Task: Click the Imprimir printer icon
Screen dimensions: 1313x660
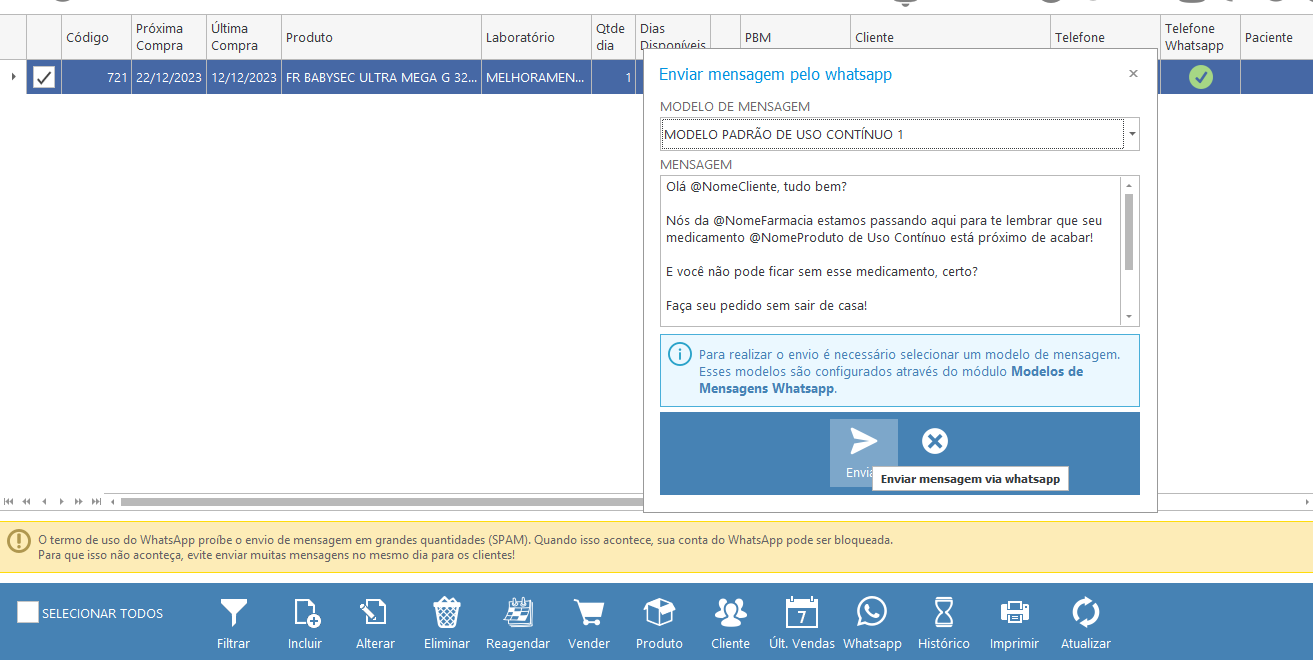Action: [x=1014, y=613]
